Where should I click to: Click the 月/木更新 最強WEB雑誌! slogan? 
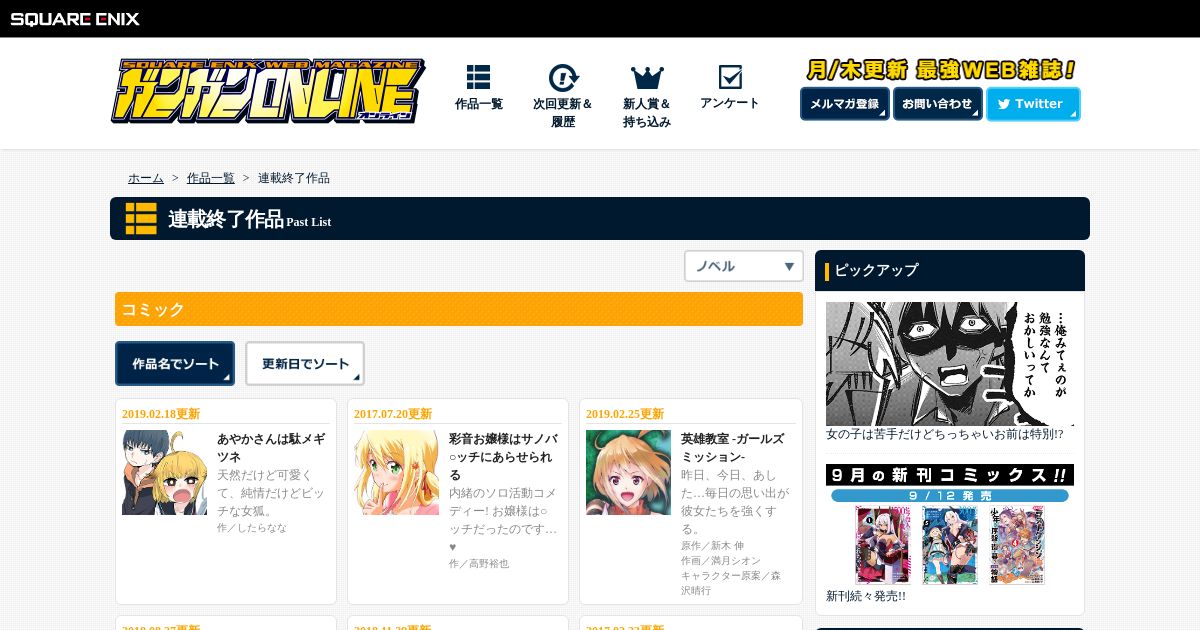(941, 70)
